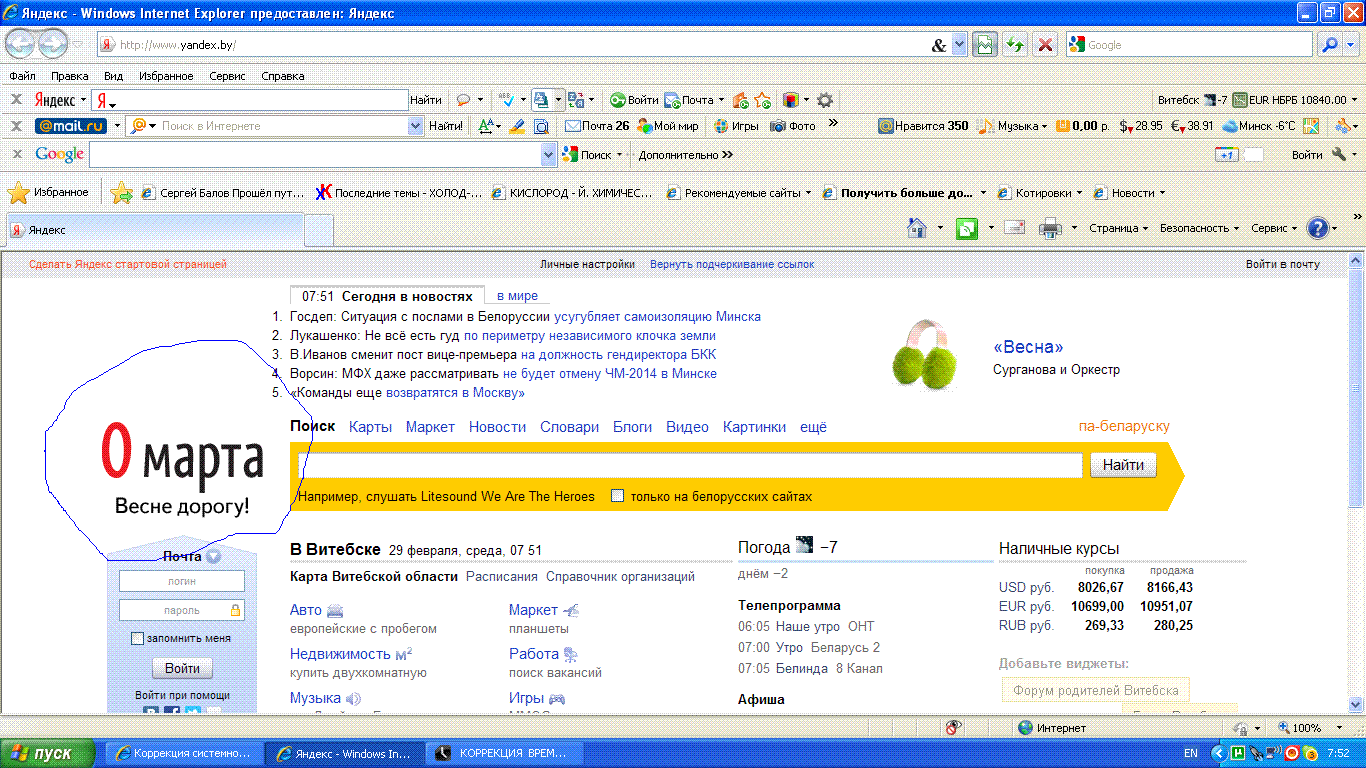Close the Yandex toolbar with its X
1366x768 pixels.
point(17,99)
